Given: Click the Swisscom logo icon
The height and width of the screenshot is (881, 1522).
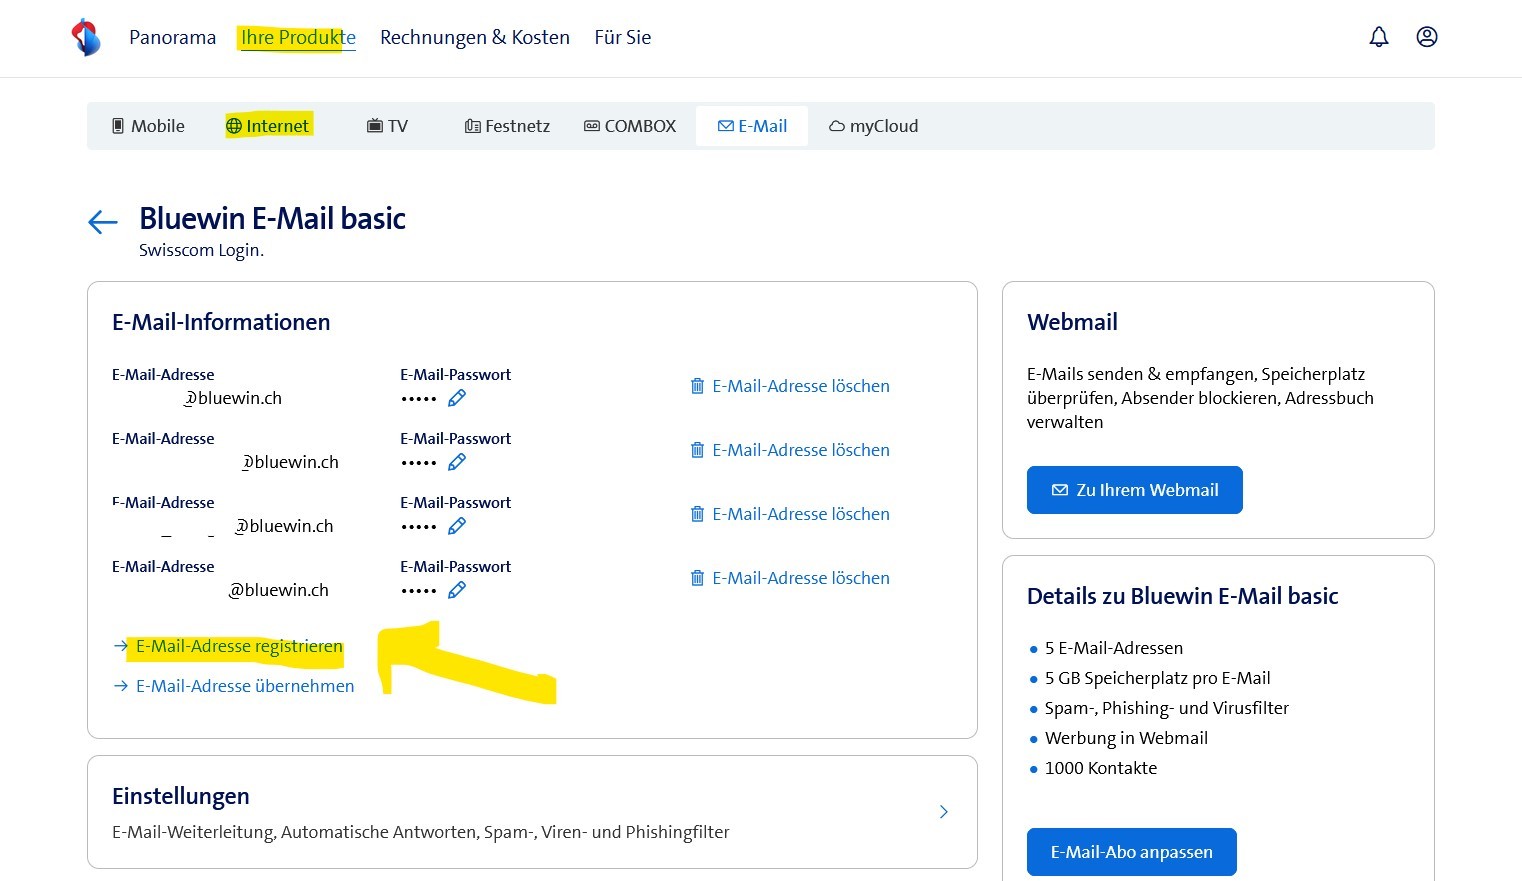Looking at the screenshot, I should tap(86, 37).
